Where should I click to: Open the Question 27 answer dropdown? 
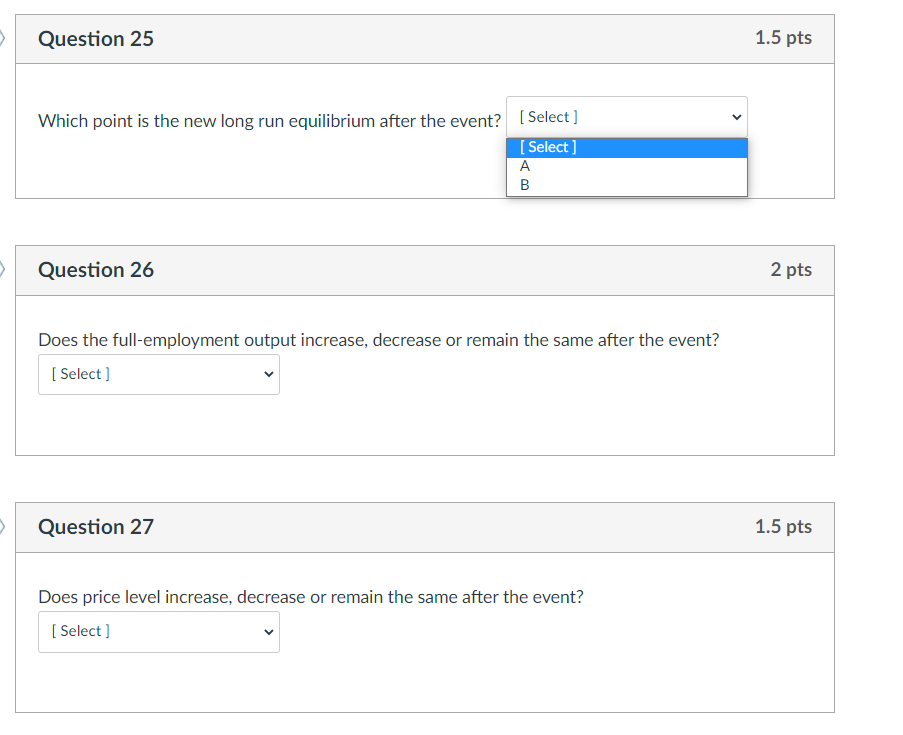click(x=158, y=631)
